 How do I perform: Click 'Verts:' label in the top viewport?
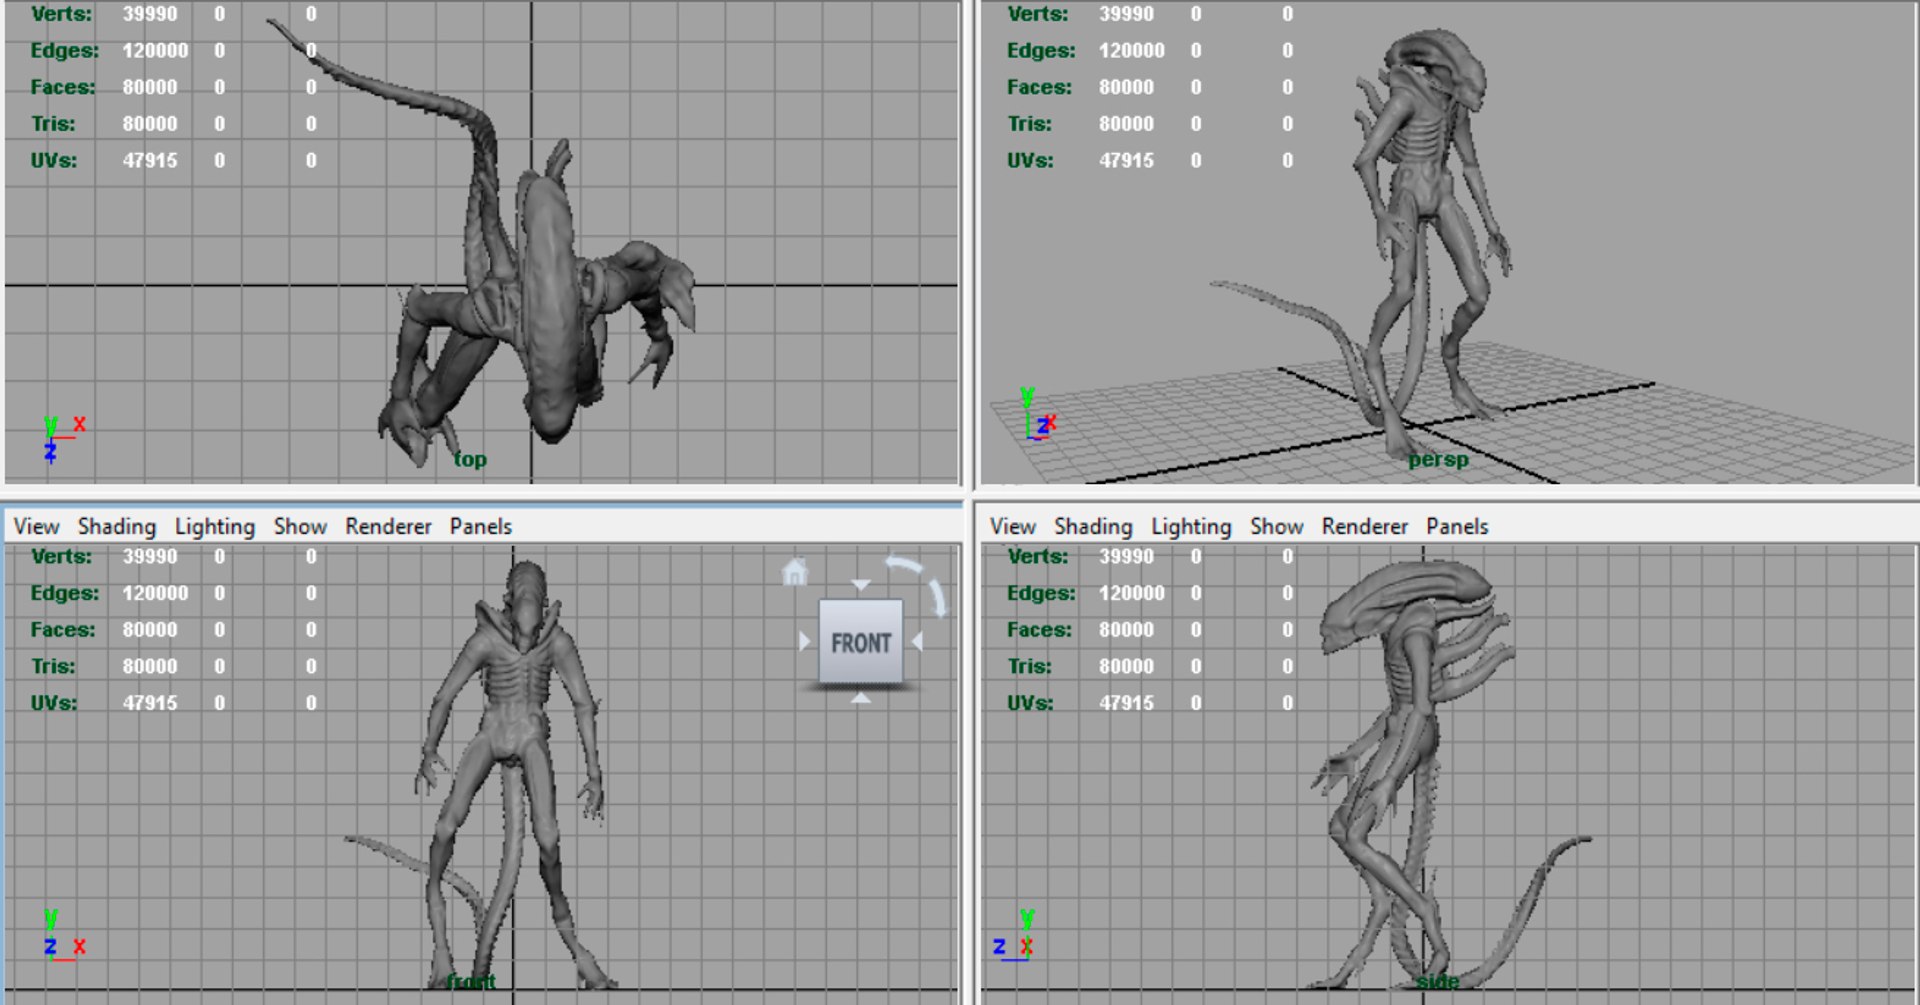61,14
